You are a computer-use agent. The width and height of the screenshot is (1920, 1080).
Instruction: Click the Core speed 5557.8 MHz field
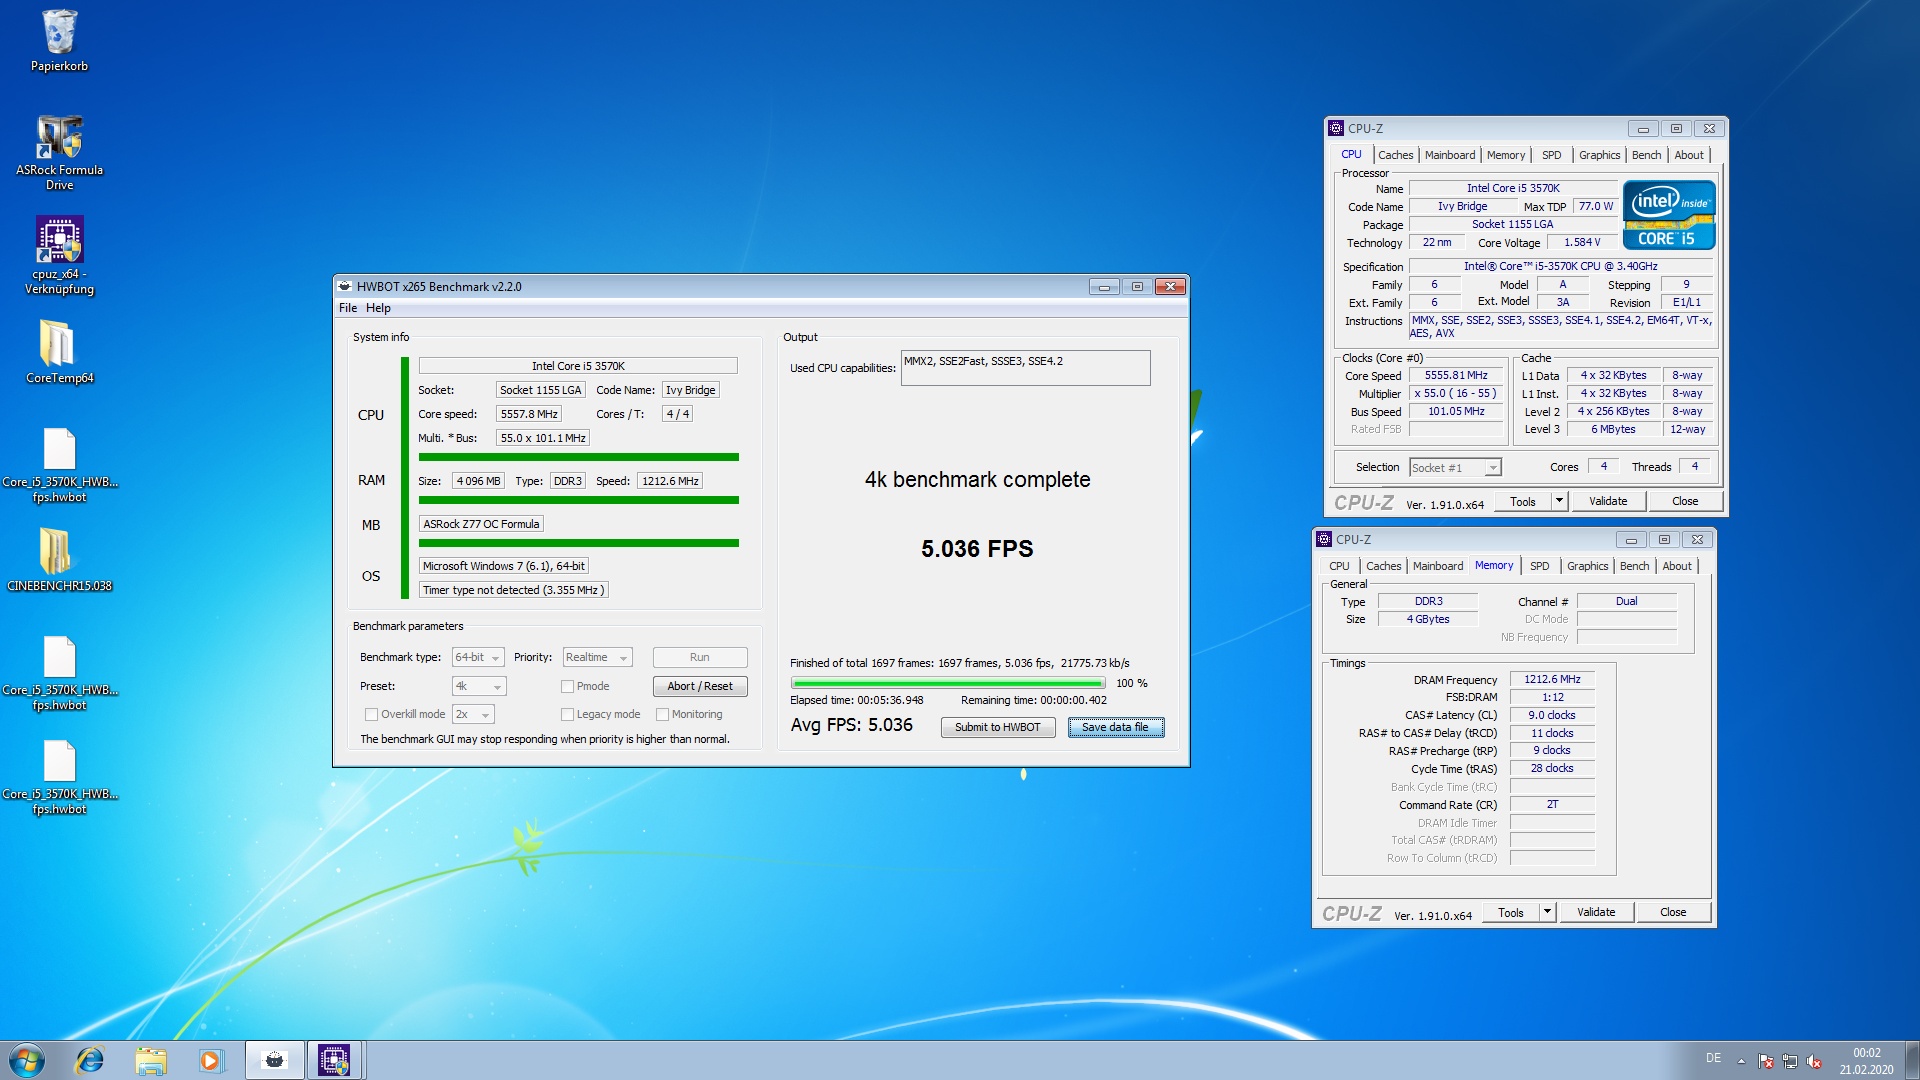point(529,414)
